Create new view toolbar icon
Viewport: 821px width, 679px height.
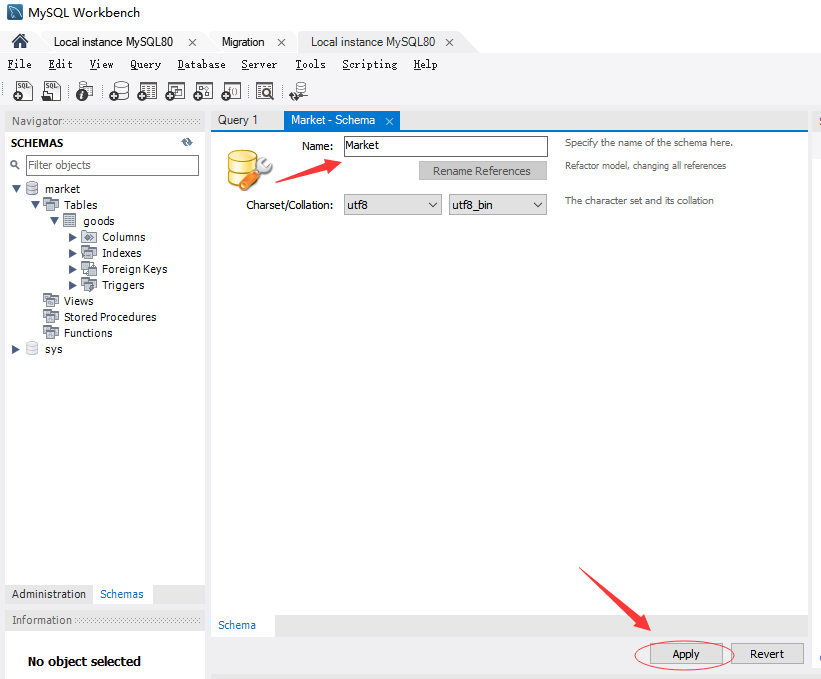click(x=175, y=91)
